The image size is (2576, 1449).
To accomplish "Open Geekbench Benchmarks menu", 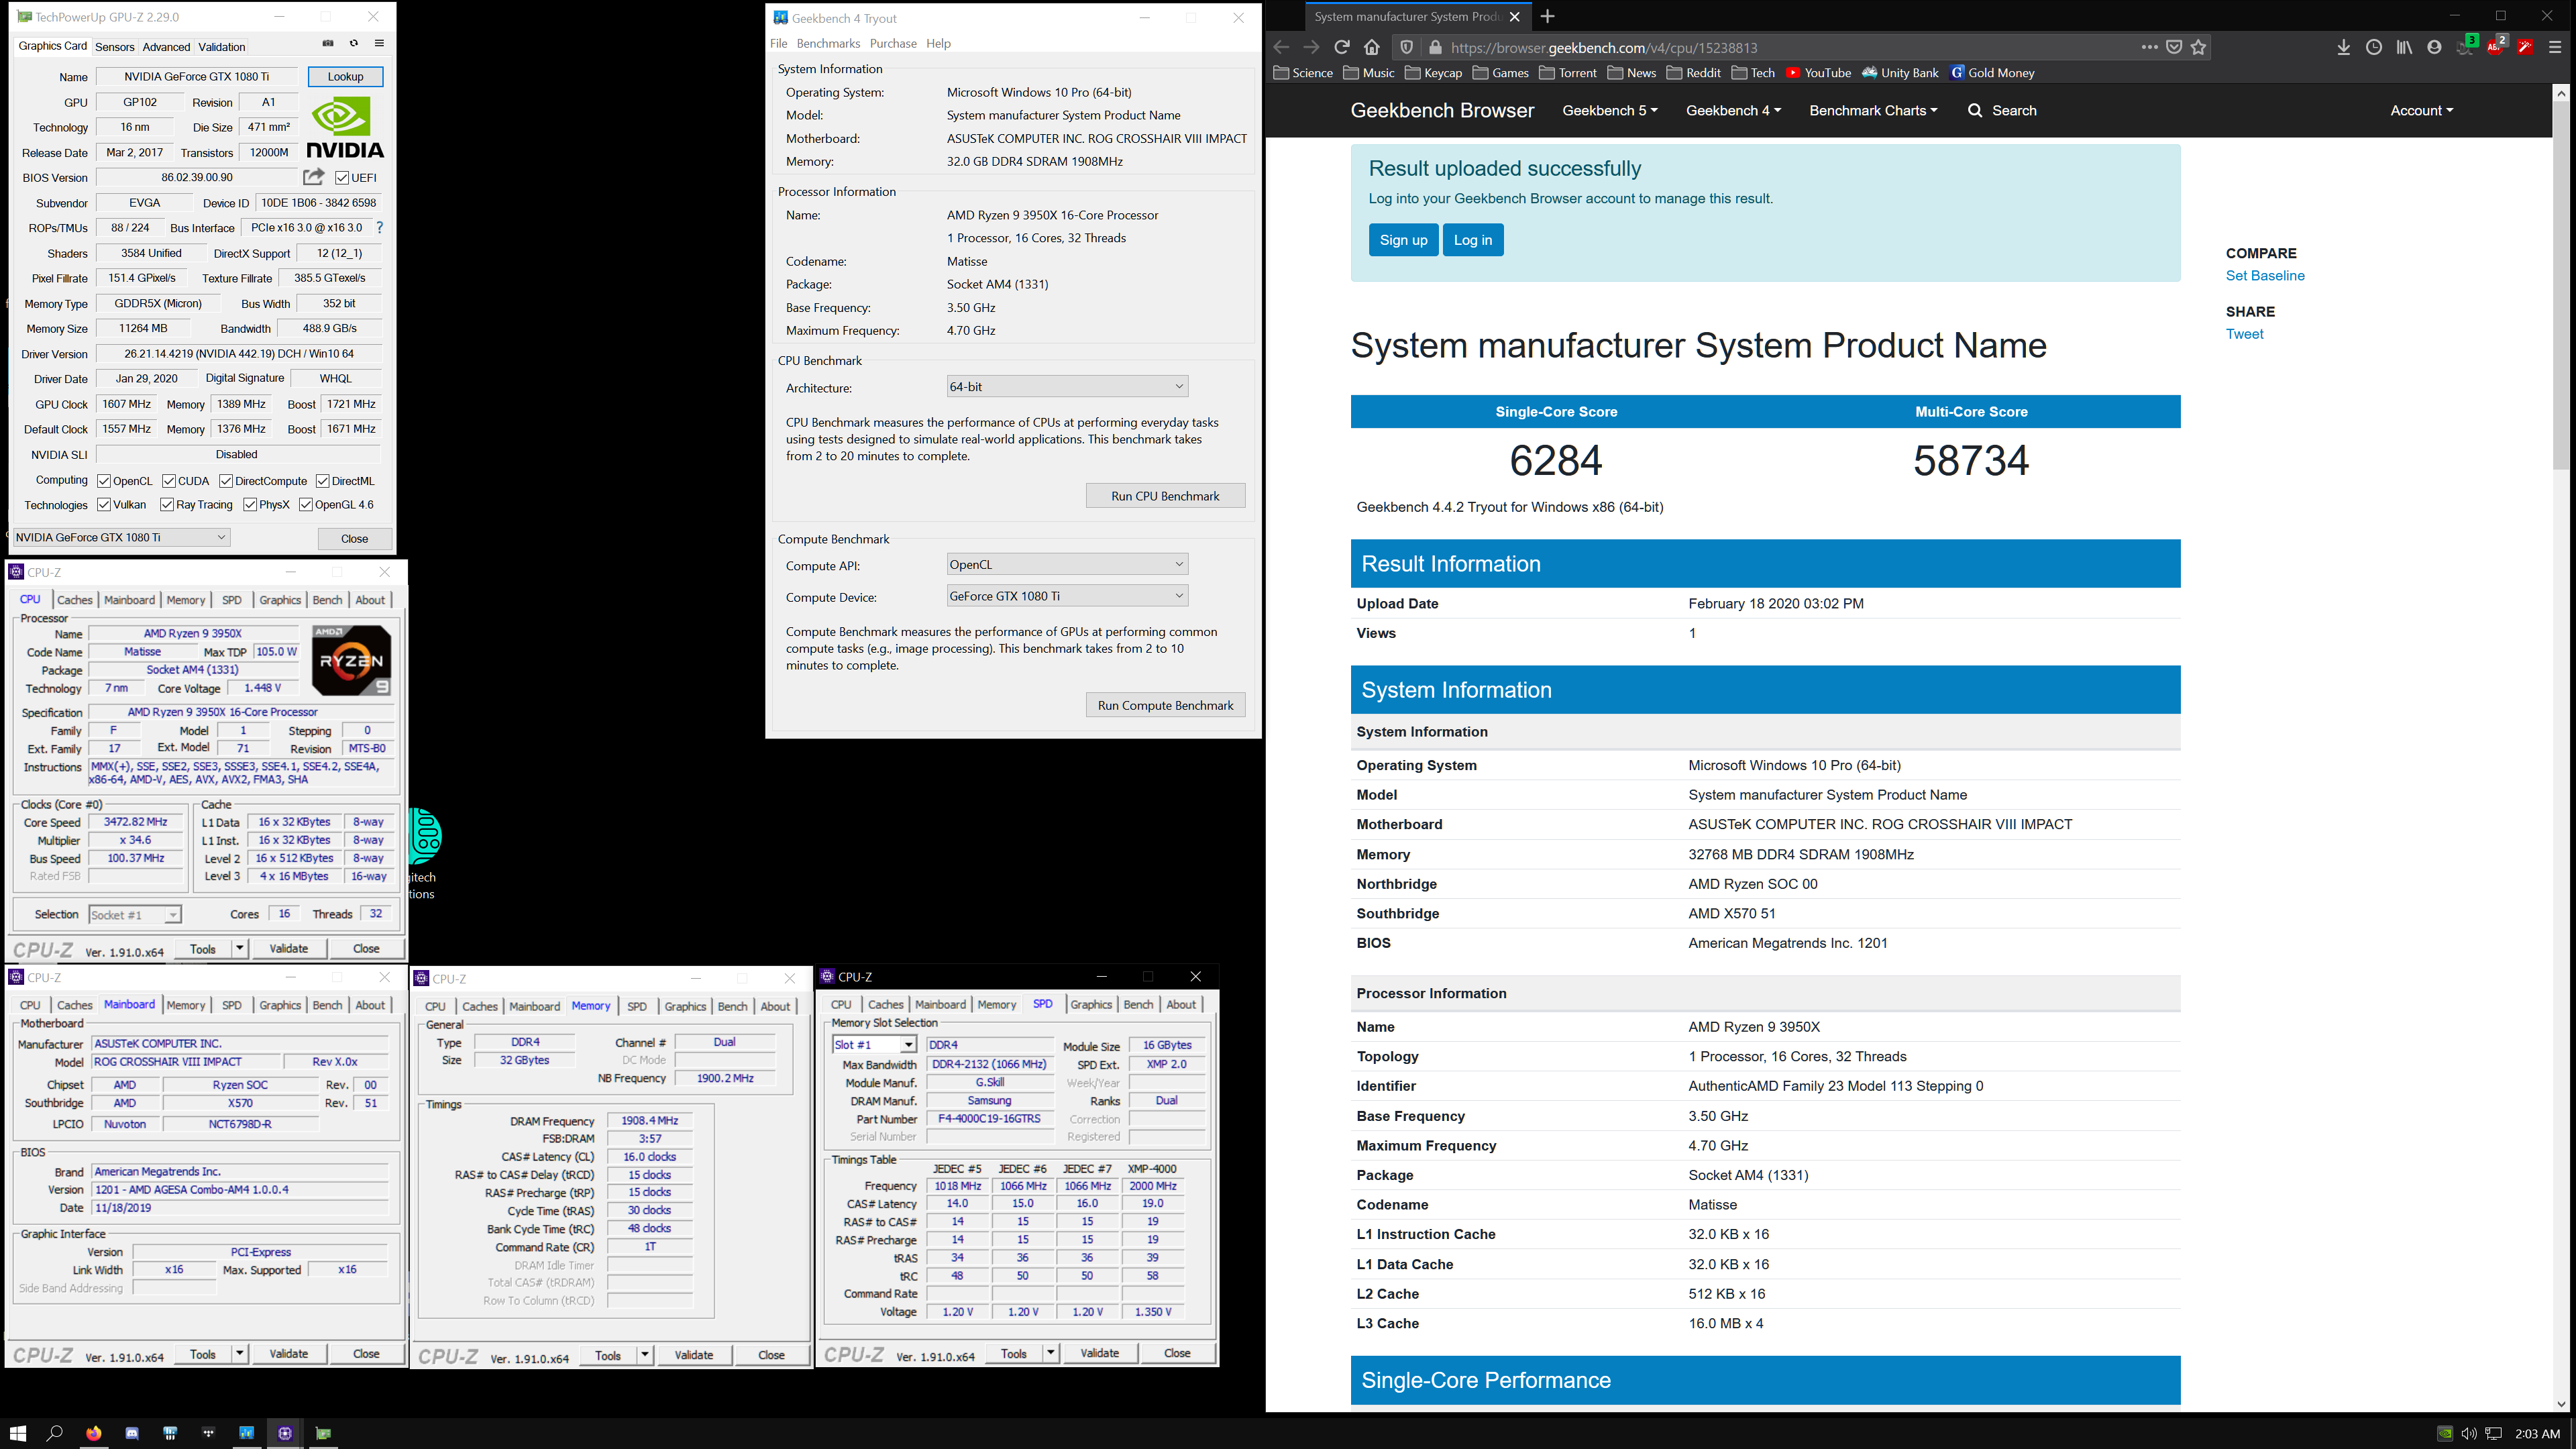I will (x=828, y=43).
